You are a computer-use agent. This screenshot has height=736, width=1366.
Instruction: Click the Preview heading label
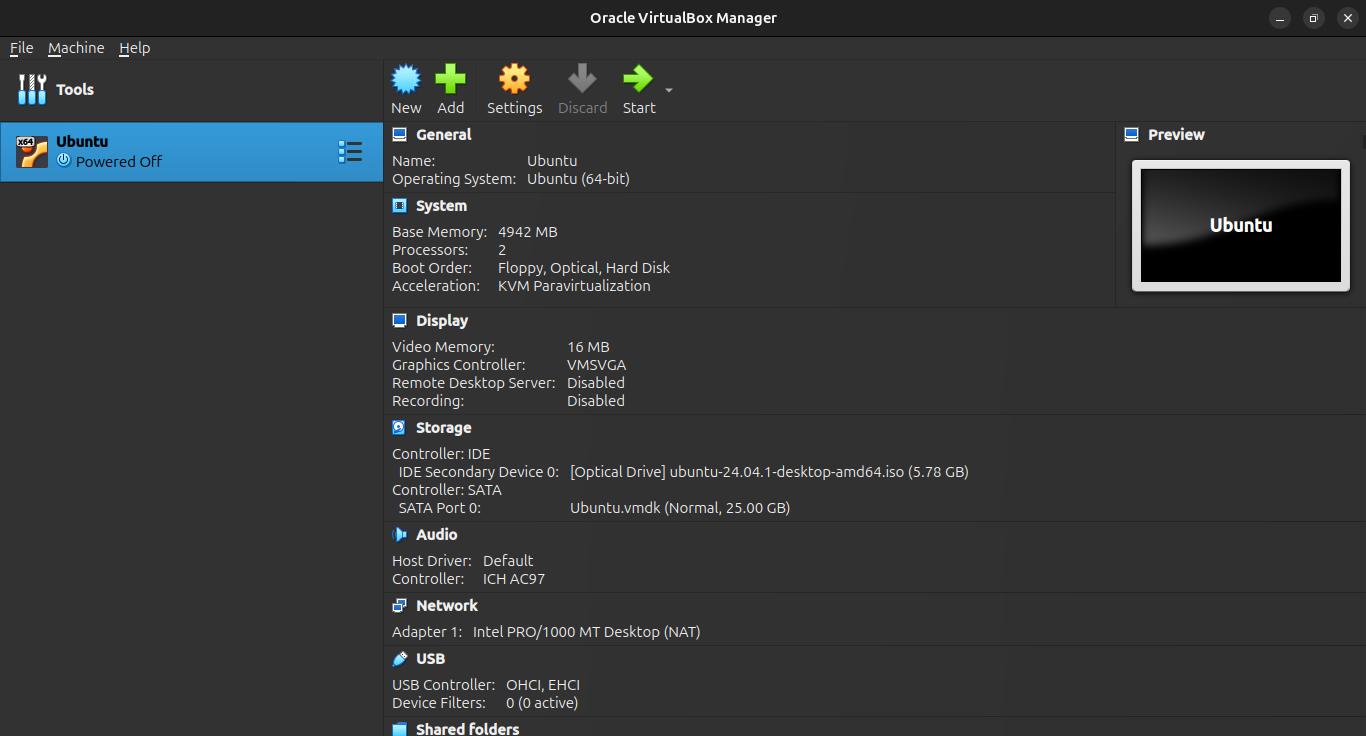tap(1176, 135)
